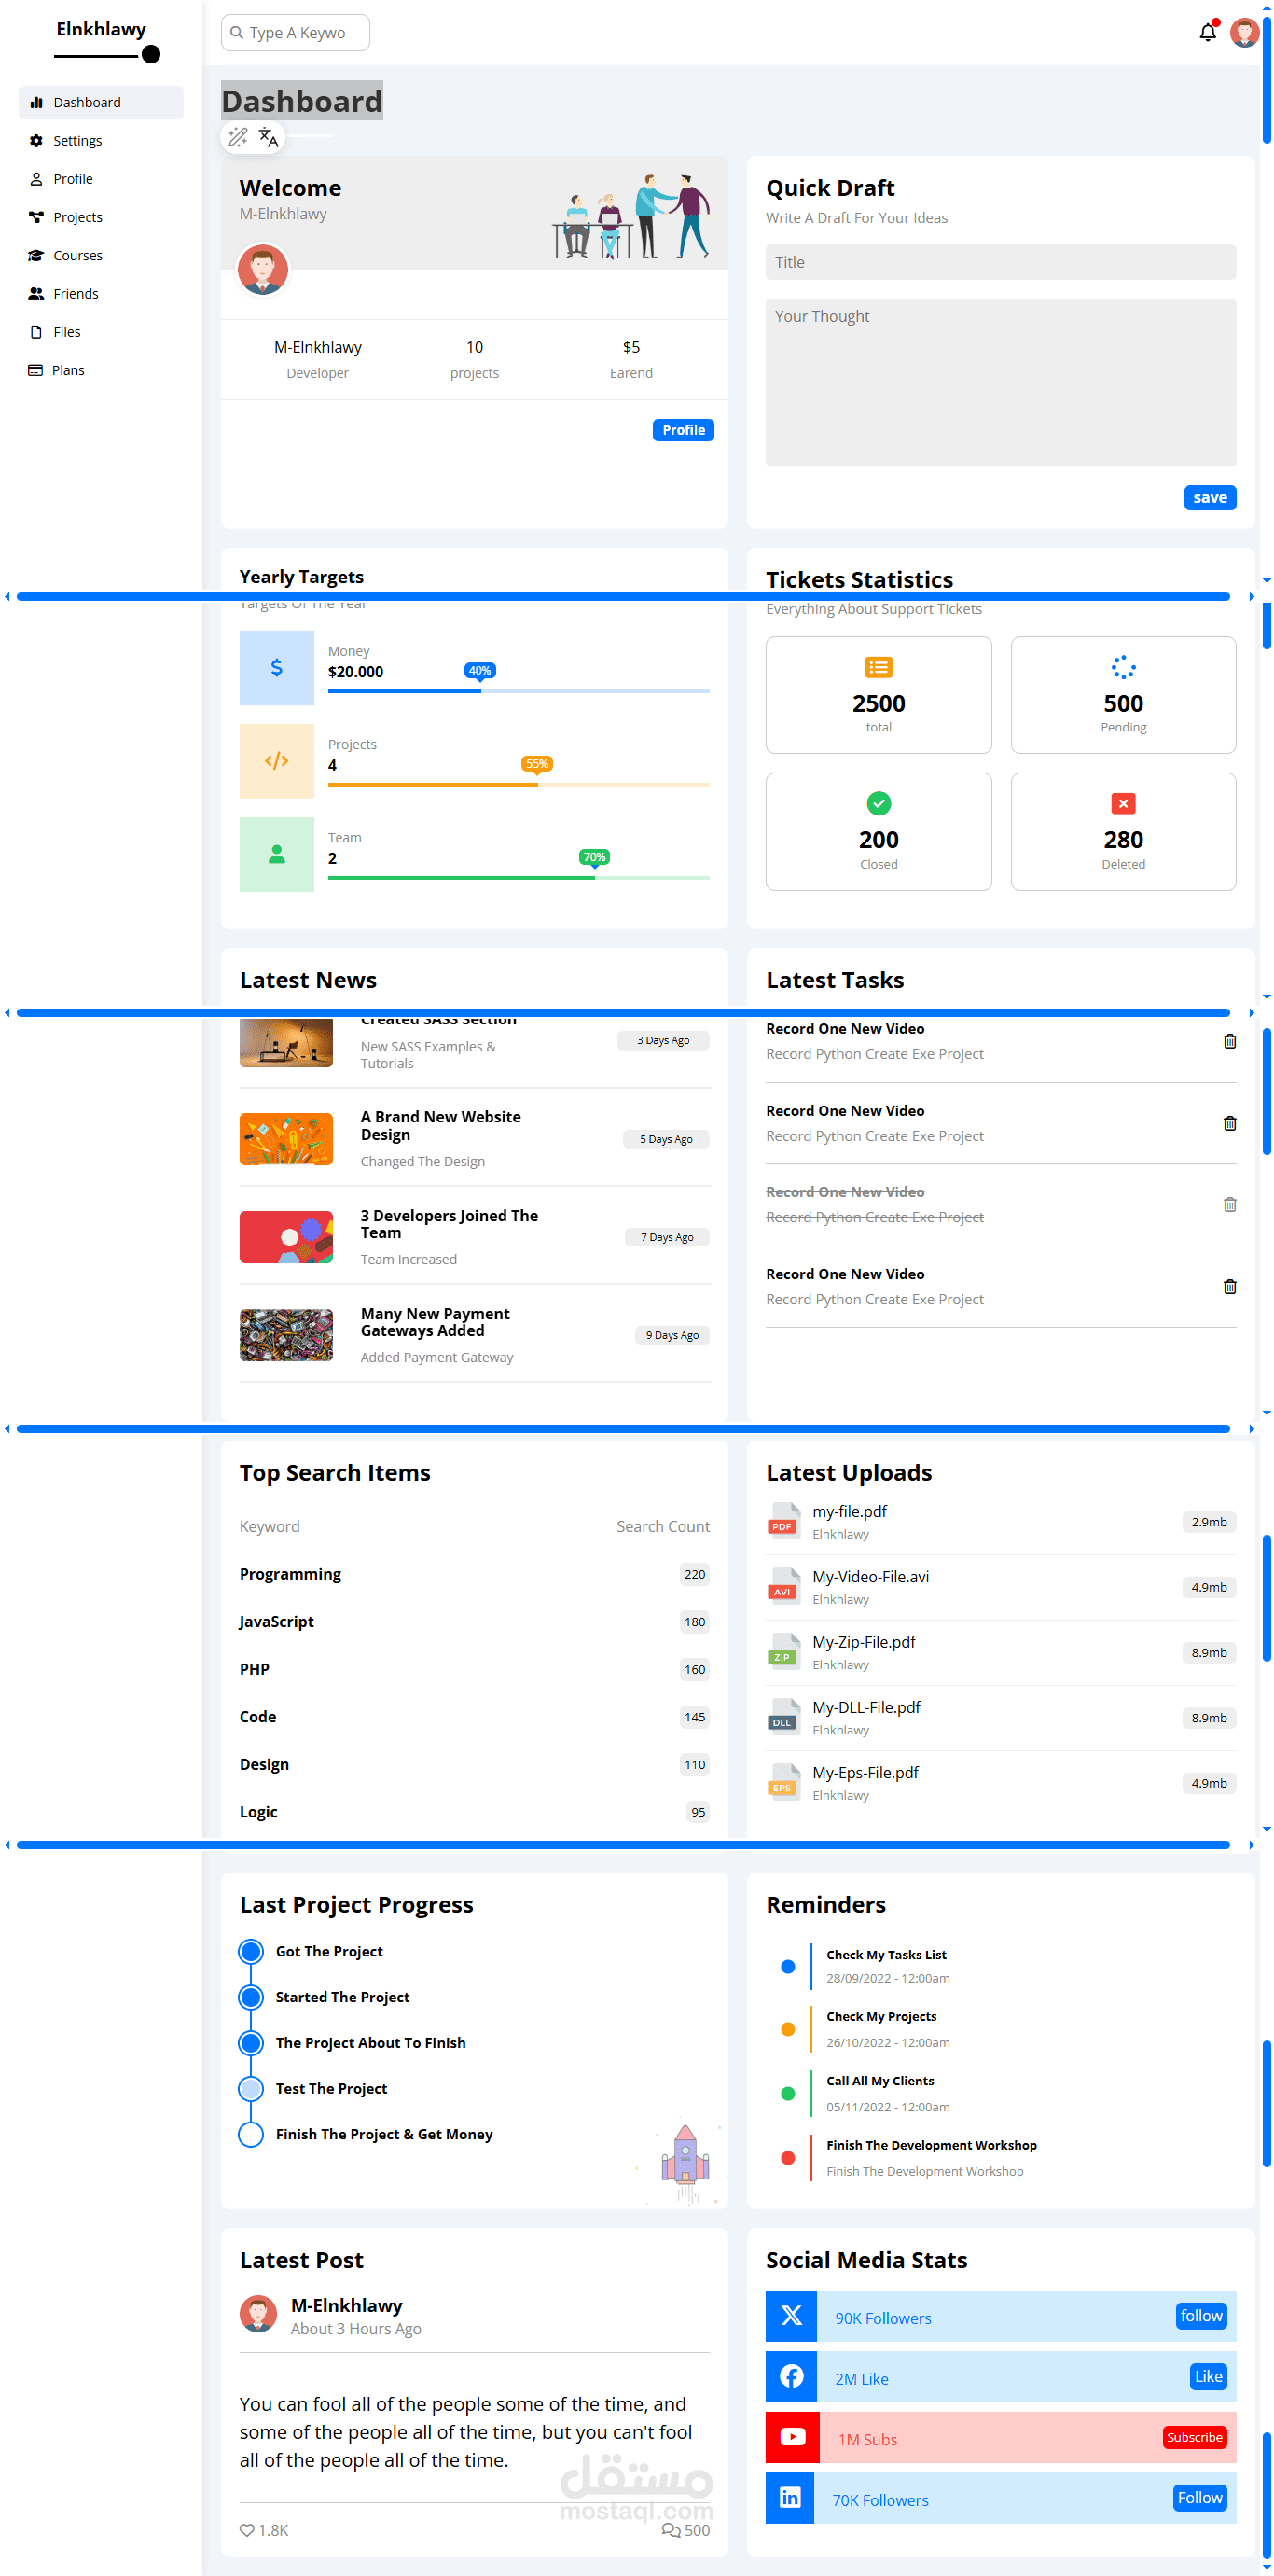
Task: Click follow on 90K Followers row
Action: tap(1200, 2315)
